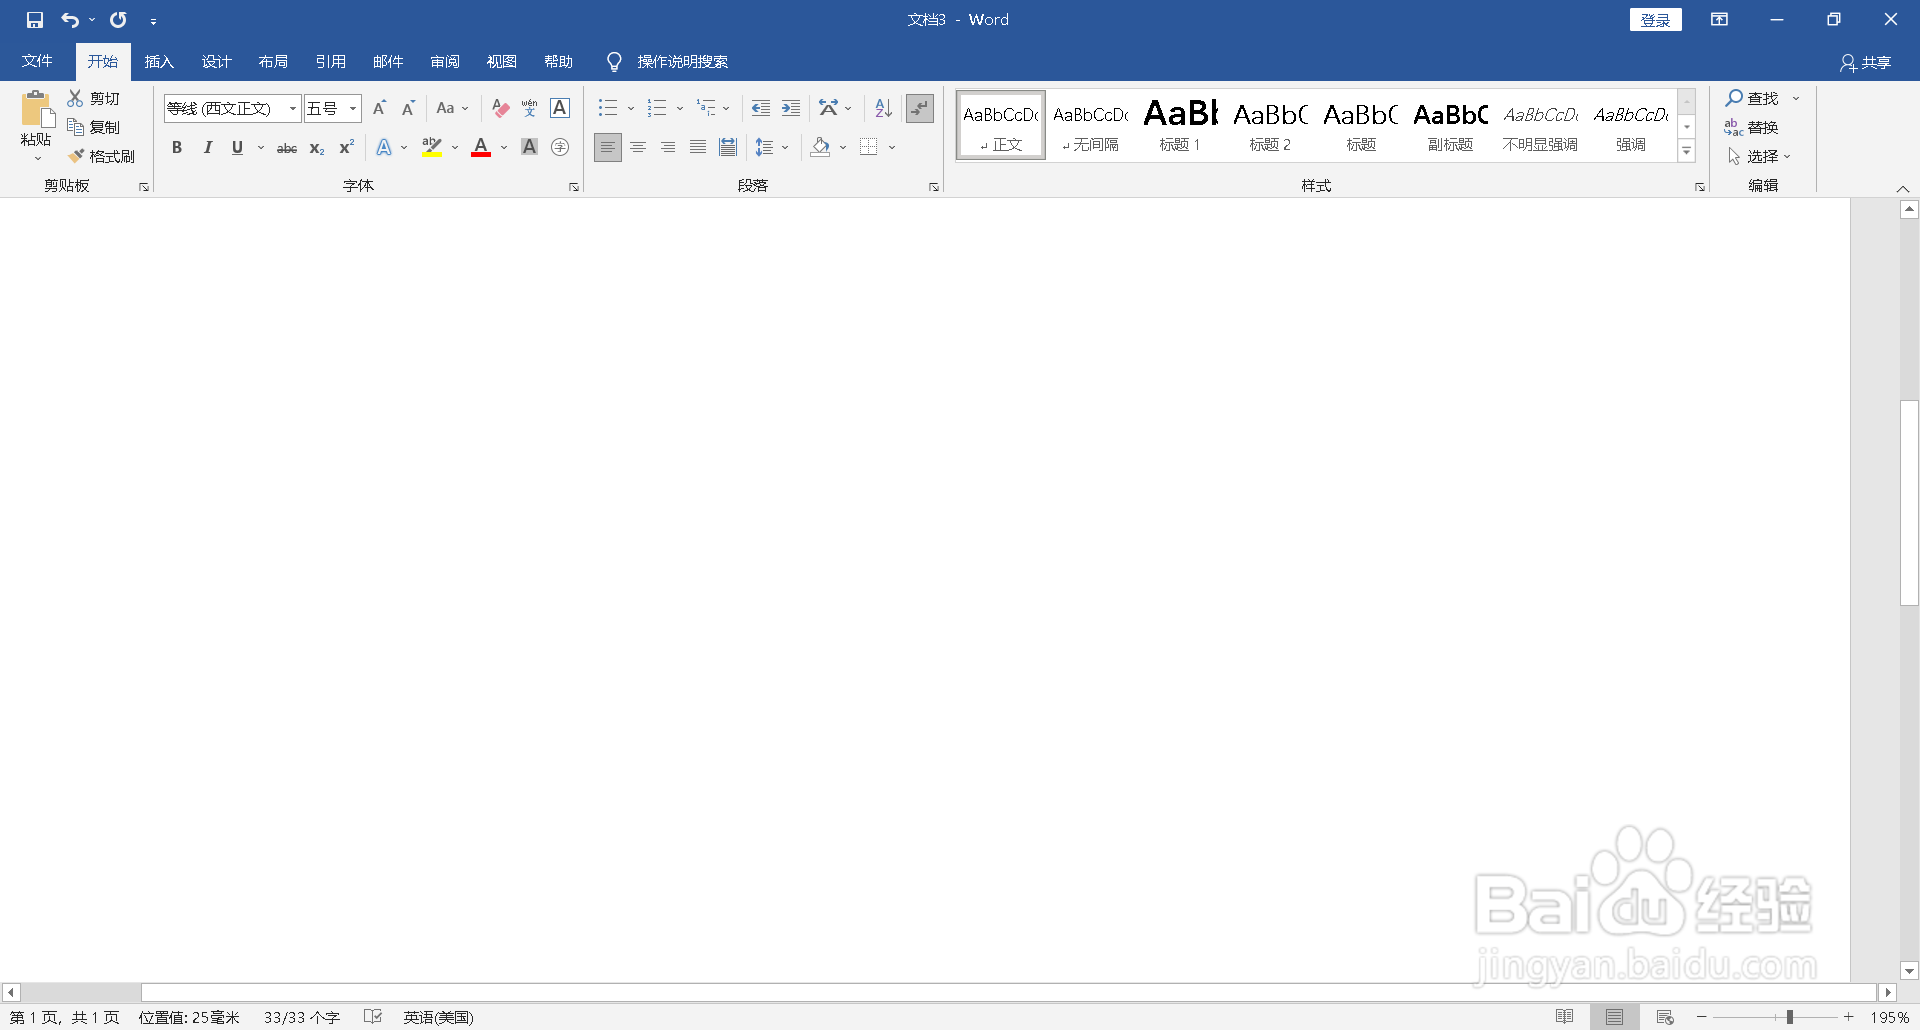Select align right paragraph alignment
This screenshot has width=1920, height=1030.
click(668, 147)
